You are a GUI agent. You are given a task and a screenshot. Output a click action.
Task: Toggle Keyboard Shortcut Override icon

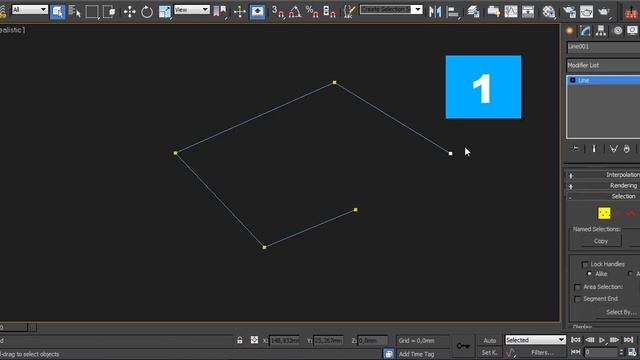pos(257,11)
